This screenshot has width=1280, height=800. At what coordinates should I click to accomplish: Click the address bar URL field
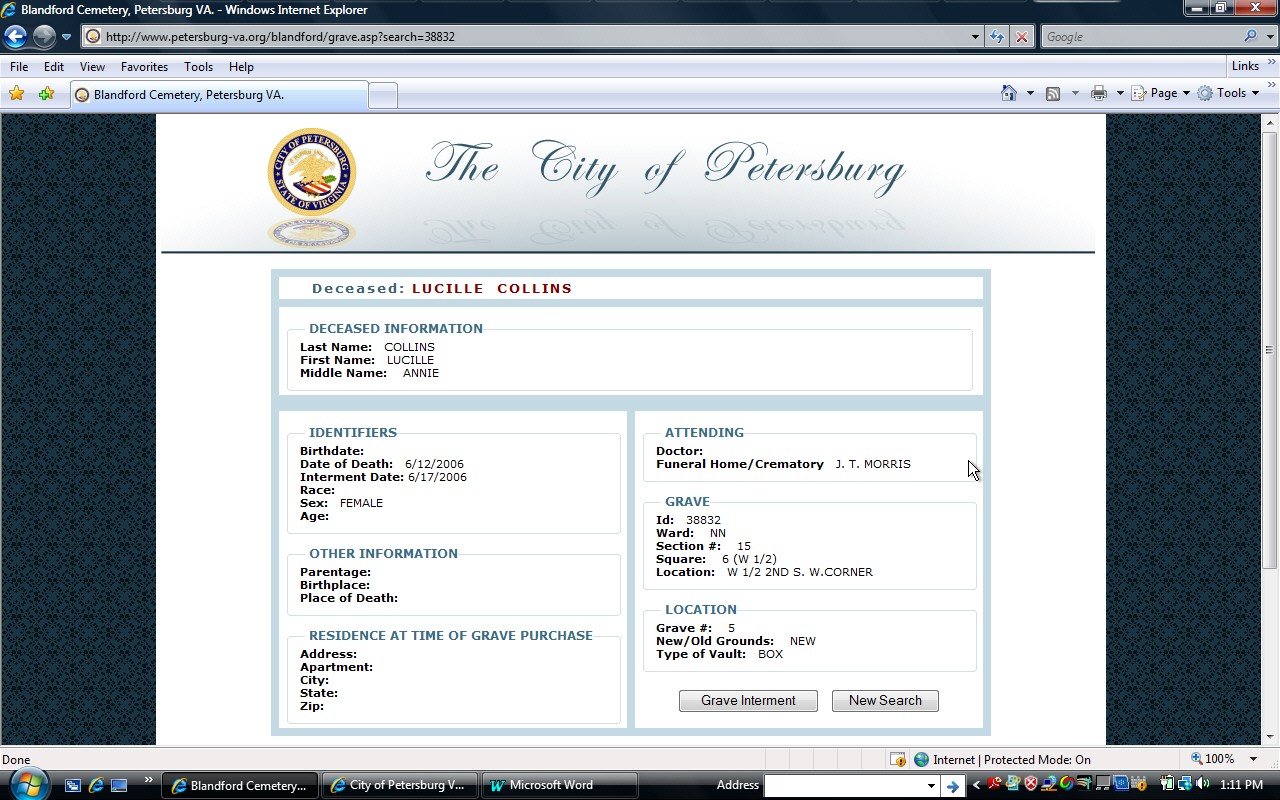point(525,37)
